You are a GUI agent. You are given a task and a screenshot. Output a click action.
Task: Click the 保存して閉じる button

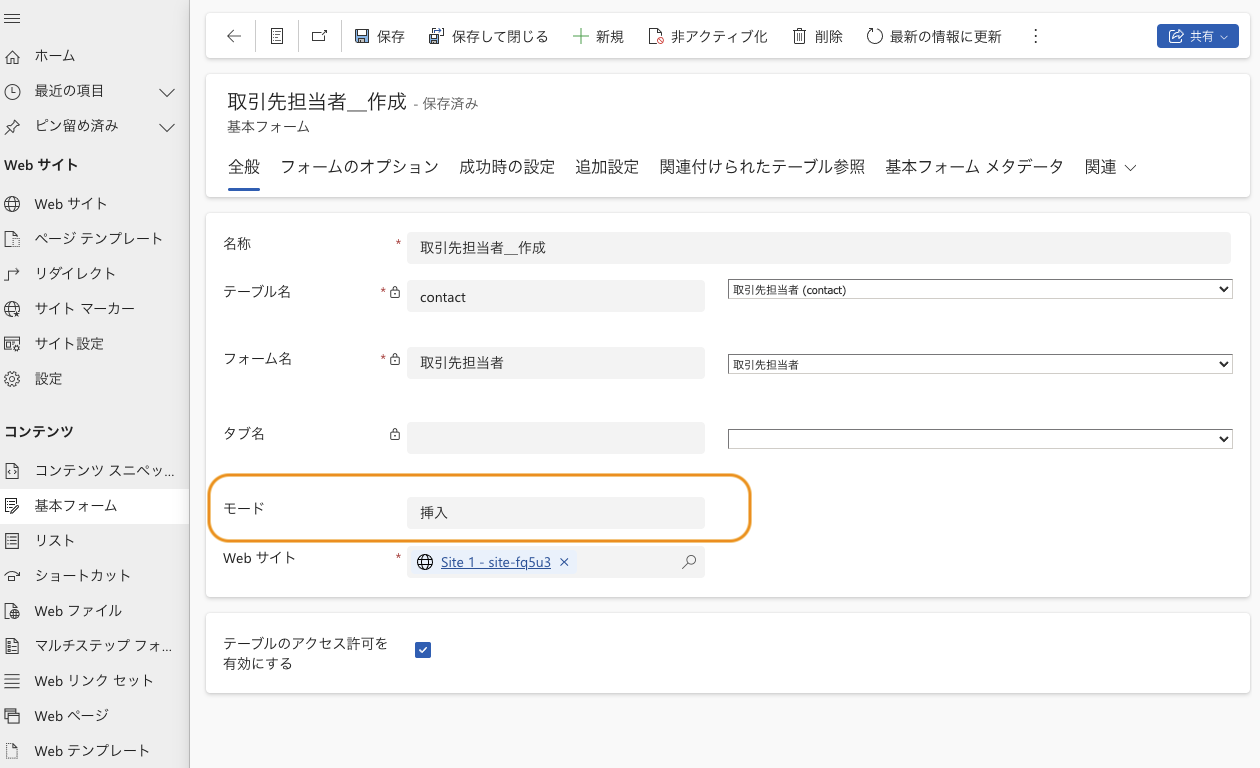(488, 37)
